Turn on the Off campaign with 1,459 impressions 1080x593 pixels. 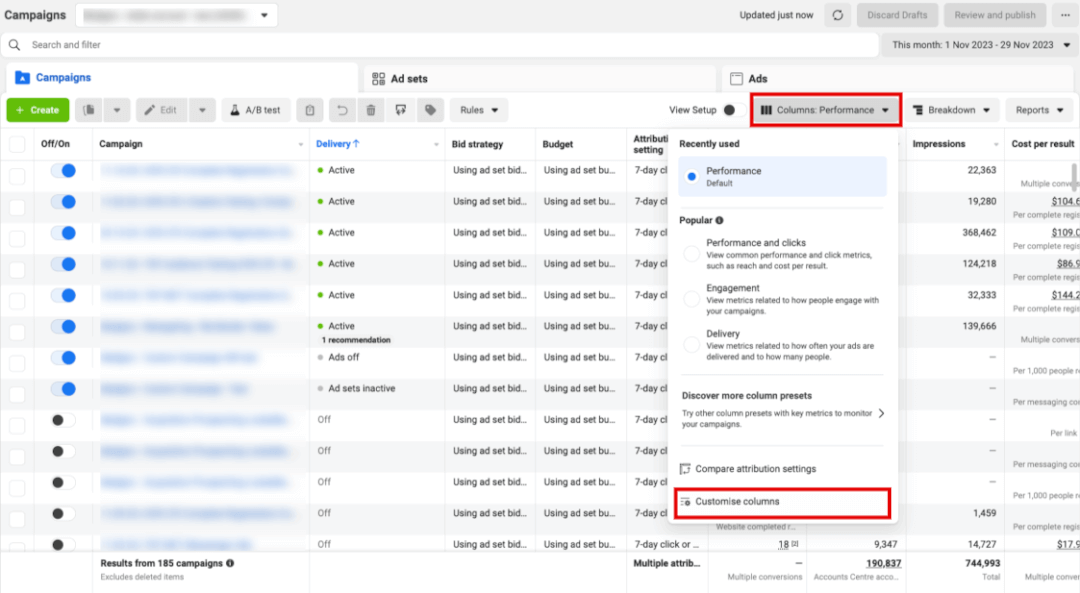coord(63,514)
